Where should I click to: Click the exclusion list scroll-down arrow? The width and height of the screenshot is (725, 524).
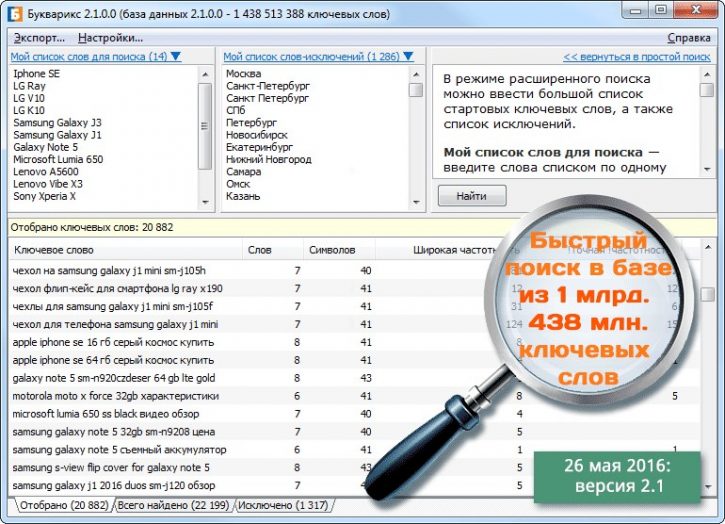tap(416, 202)
